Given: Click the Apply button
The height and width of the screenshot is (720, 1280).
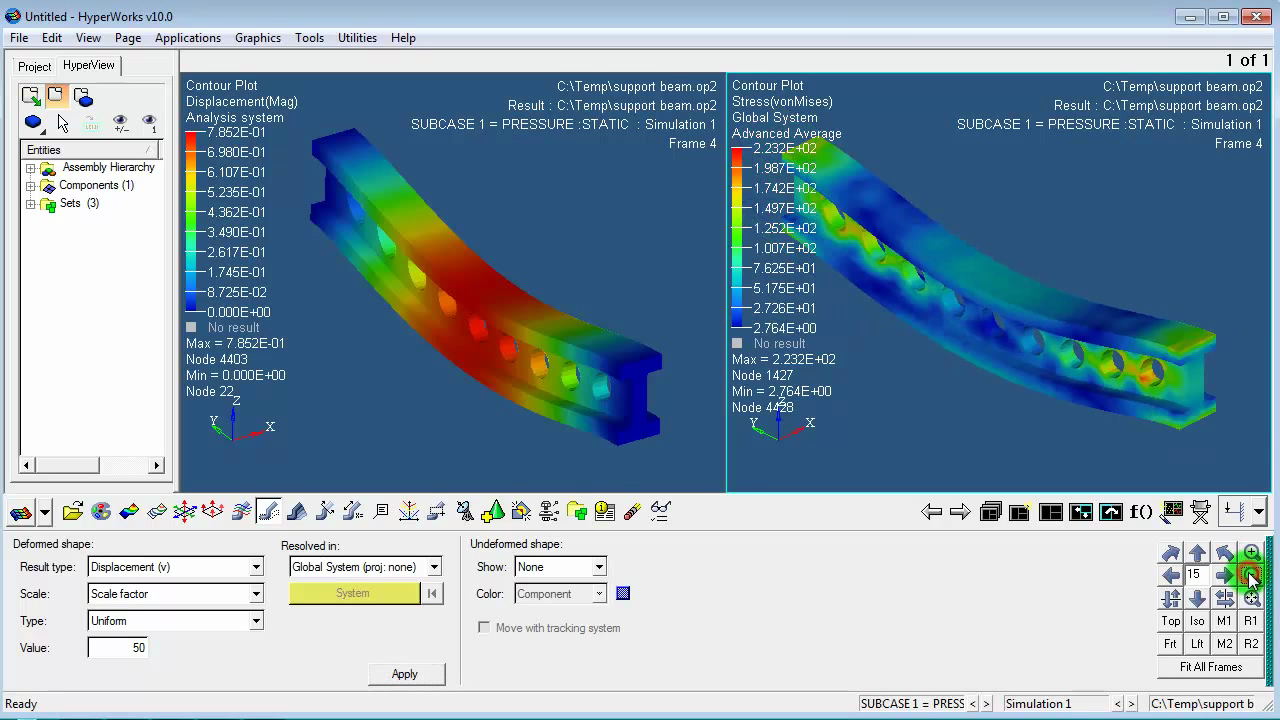Looking at the screenshot, I should tap(405, 674).
